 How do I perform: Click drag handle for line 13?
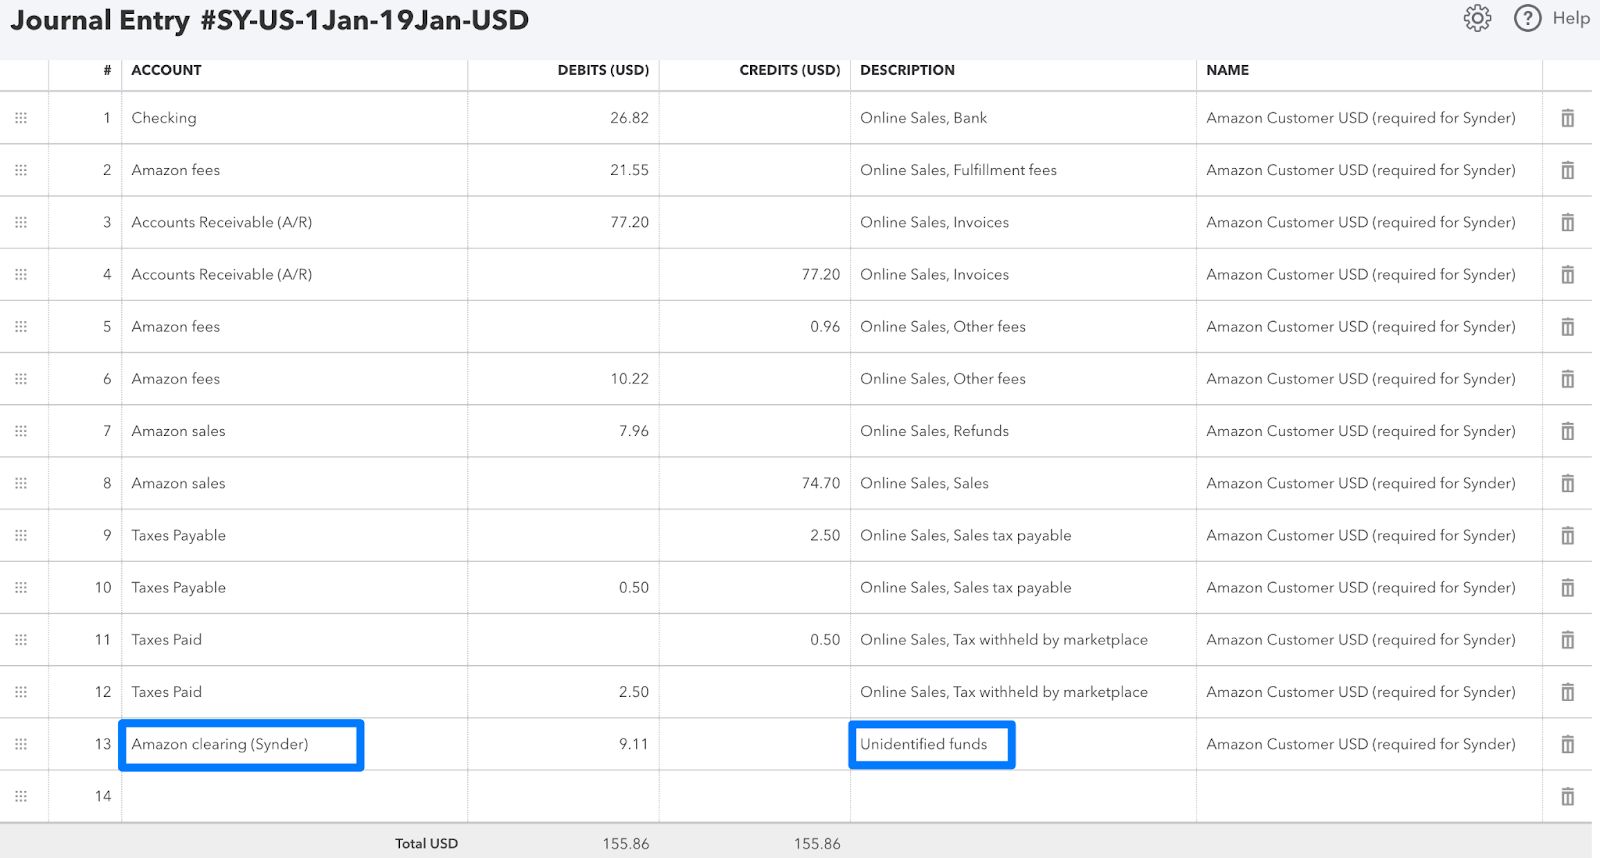point(21,744)
